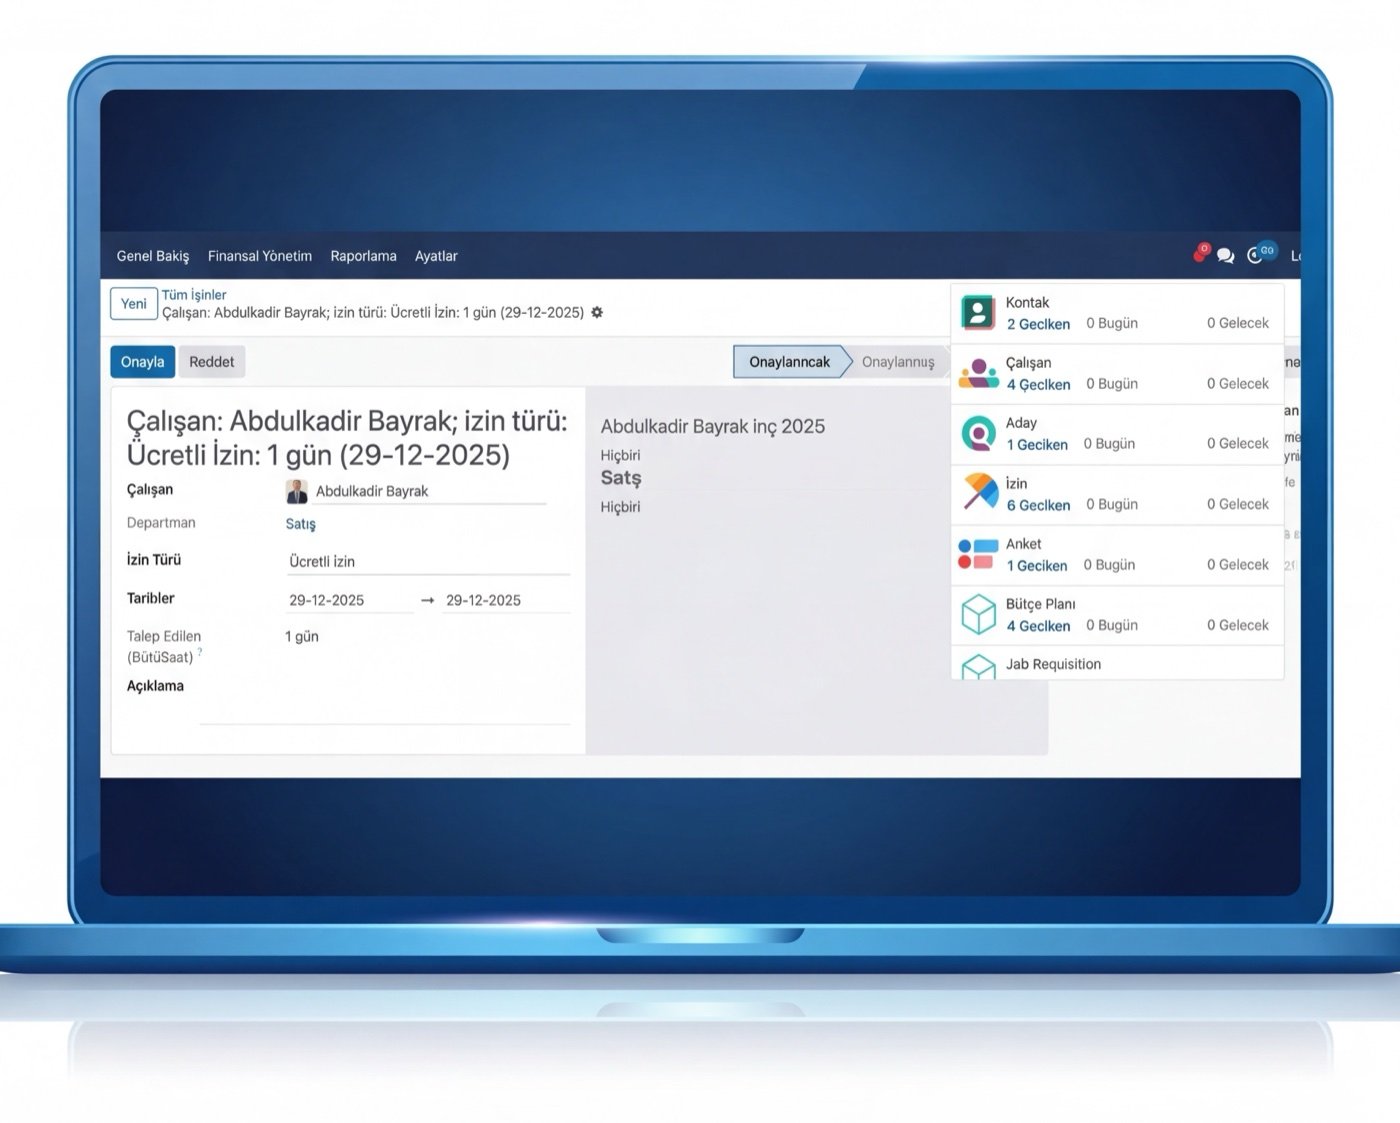Select the Onaylannuş status stage
1400x1123 pixels.
(898, 362)
